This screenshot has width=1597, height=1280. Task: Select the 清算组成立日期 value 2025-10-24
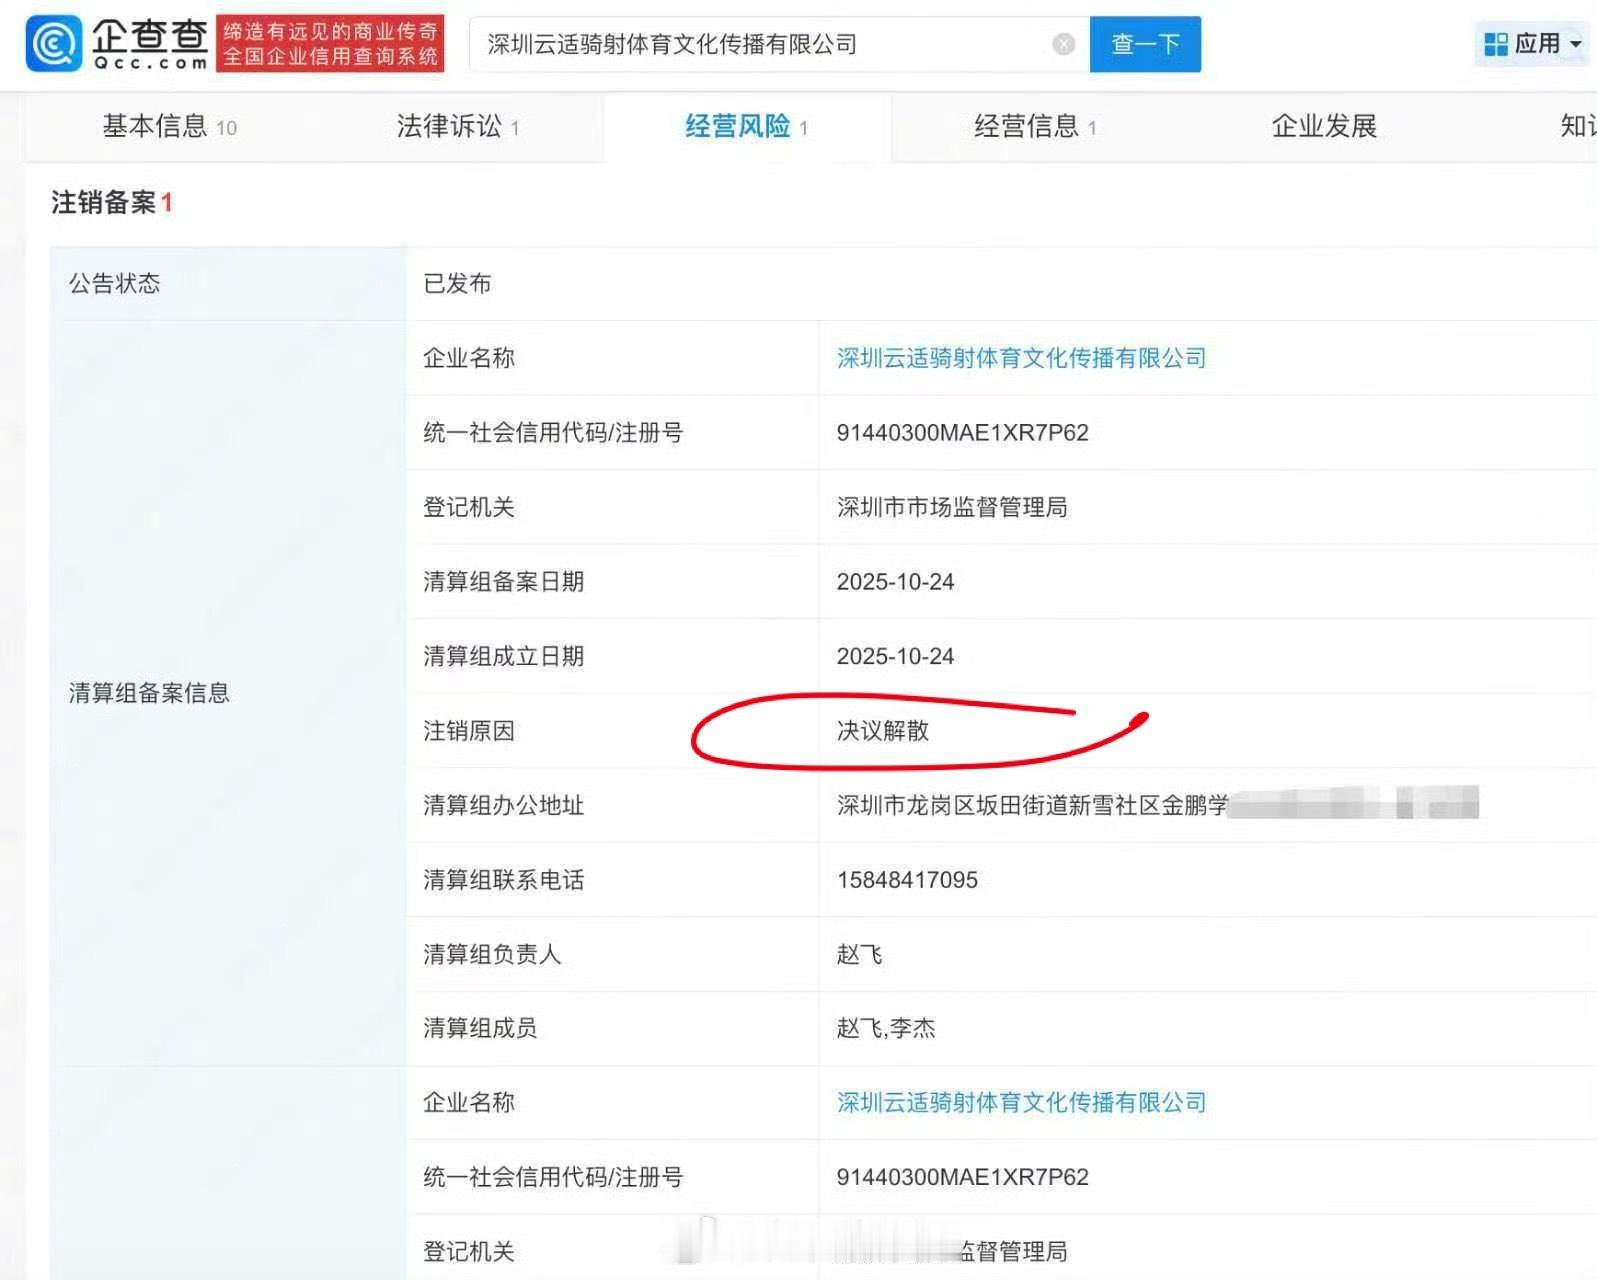pos(895,656)
